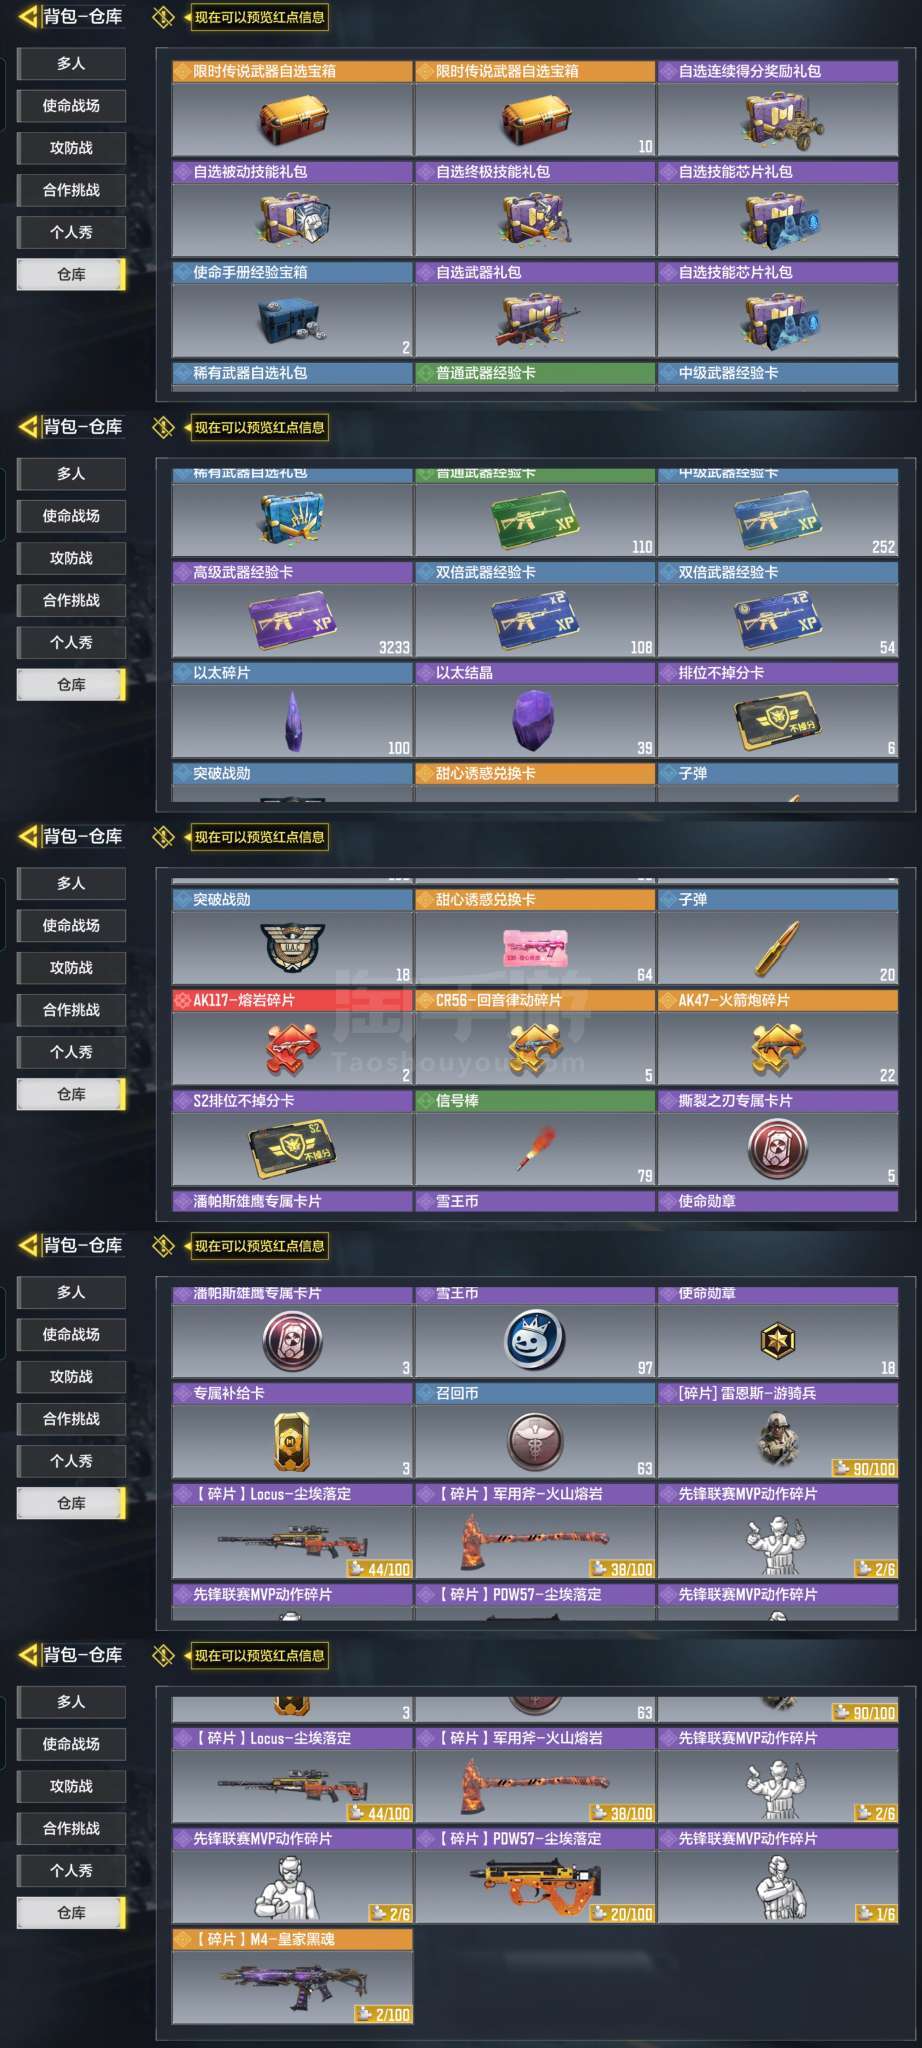The height and width of the screenshot is (2048, 922).
Task: Choose the 高级武器经验卡 purple XP card
Action: pyautogui.click(x=292, y=621)
